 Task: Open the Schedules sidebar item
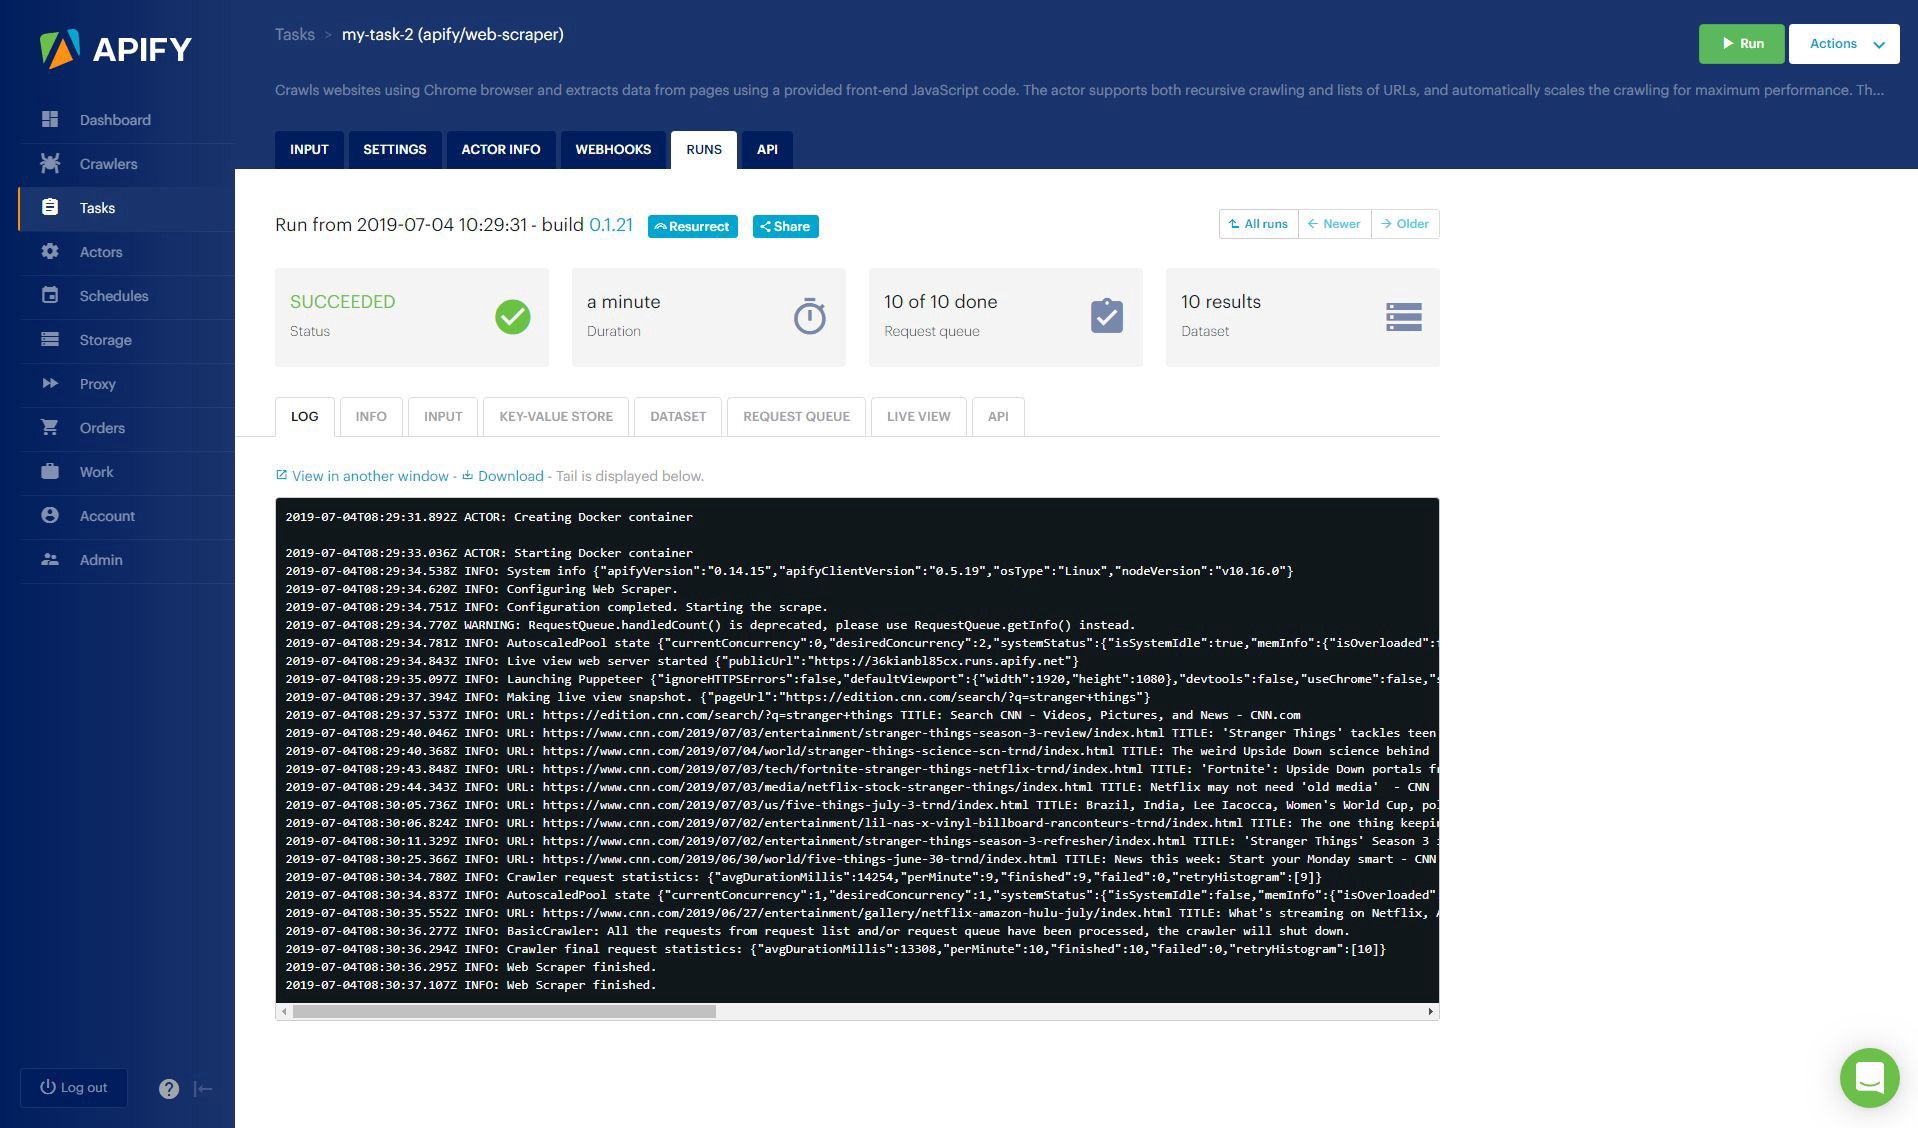click(127, 296)
